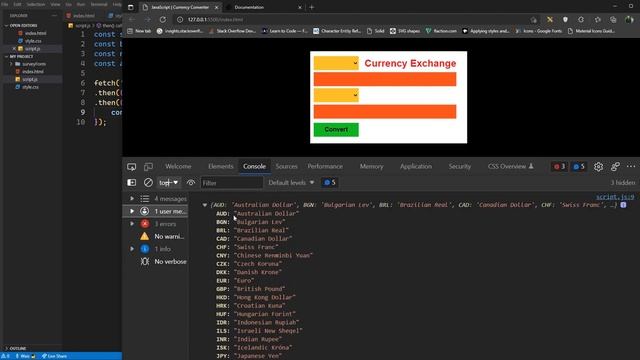Image resolution: width=640 pixels, height=360 pixels.
Task: Close the JavaScript Currency Converter browser tab
Action: [216, 7]
